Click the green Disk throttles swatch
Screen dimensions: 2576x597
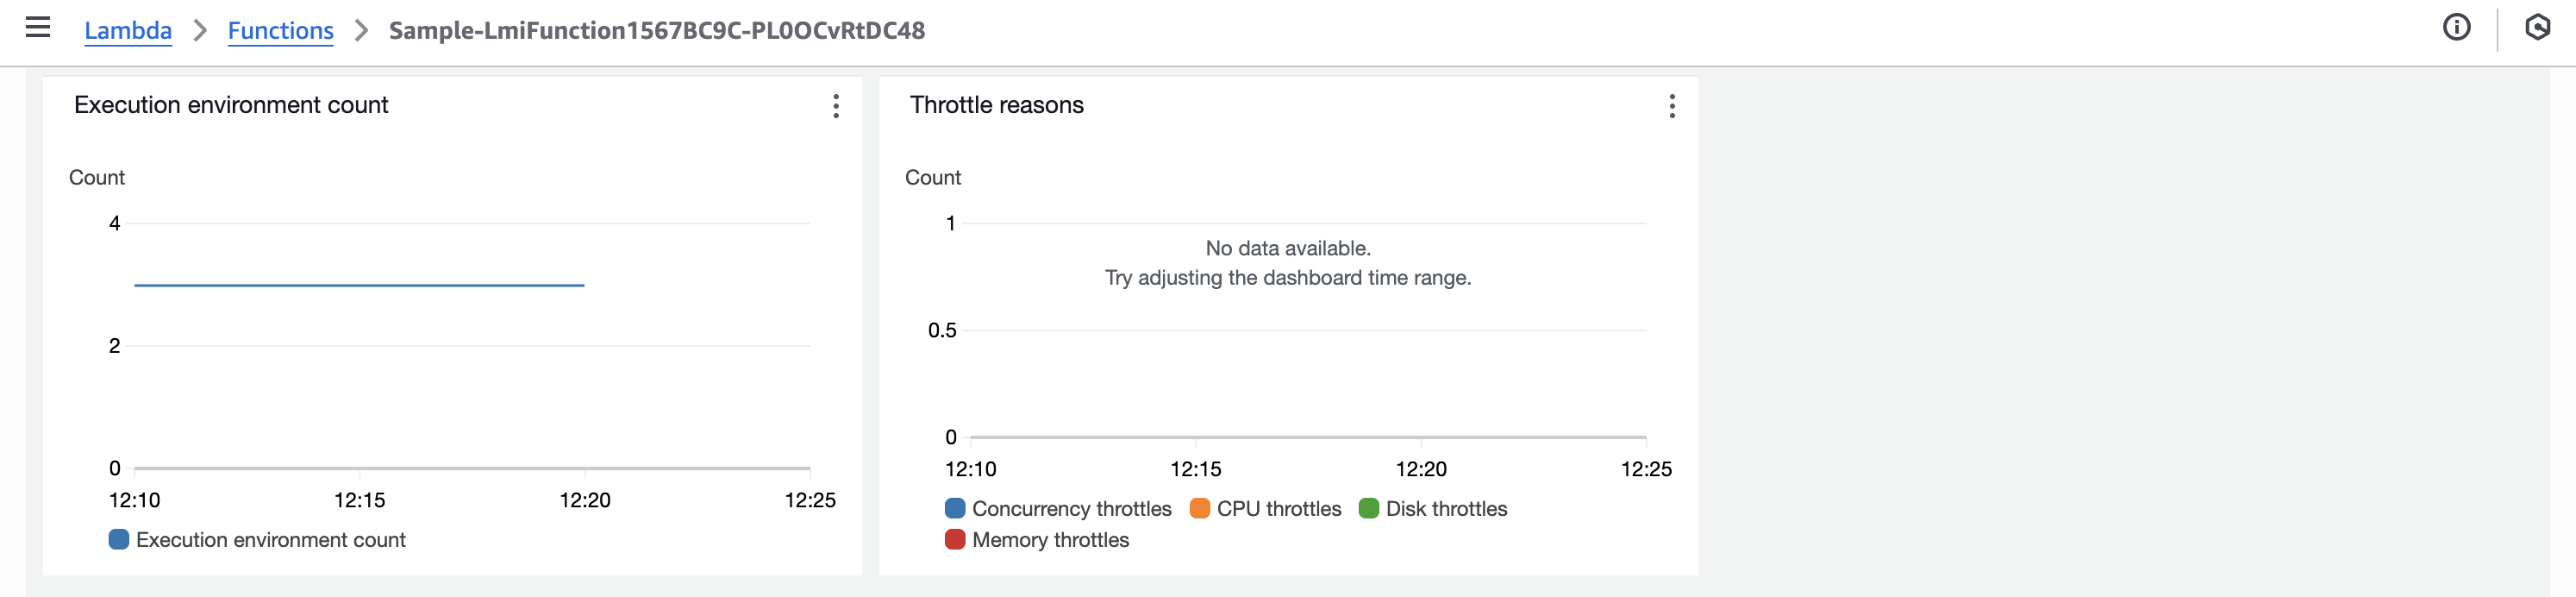click(x=1368, y=509)
